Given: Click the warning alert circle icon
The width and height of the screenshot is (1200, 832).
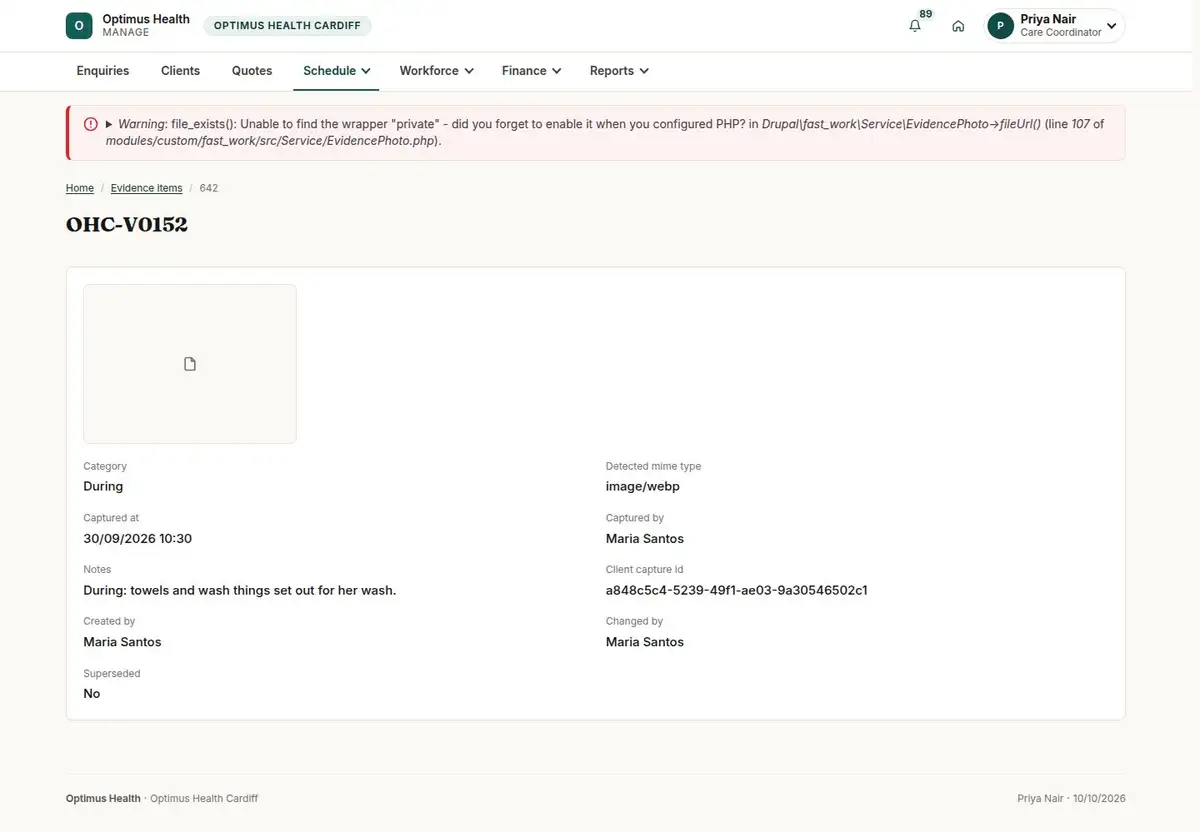Looking at the screenshot, I should pos(91,124).
